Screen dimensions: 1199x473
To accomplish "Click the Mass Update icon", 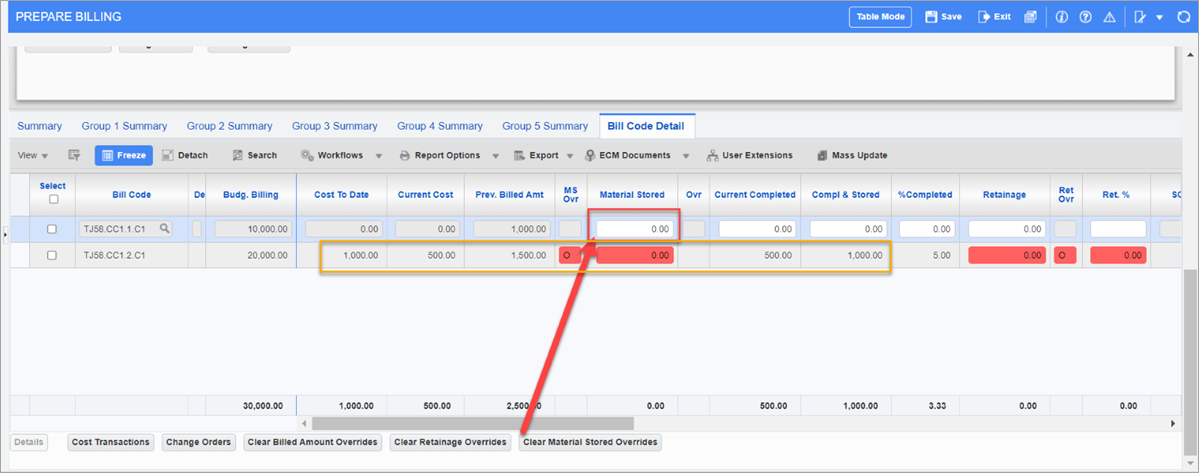I will (823, 155).
